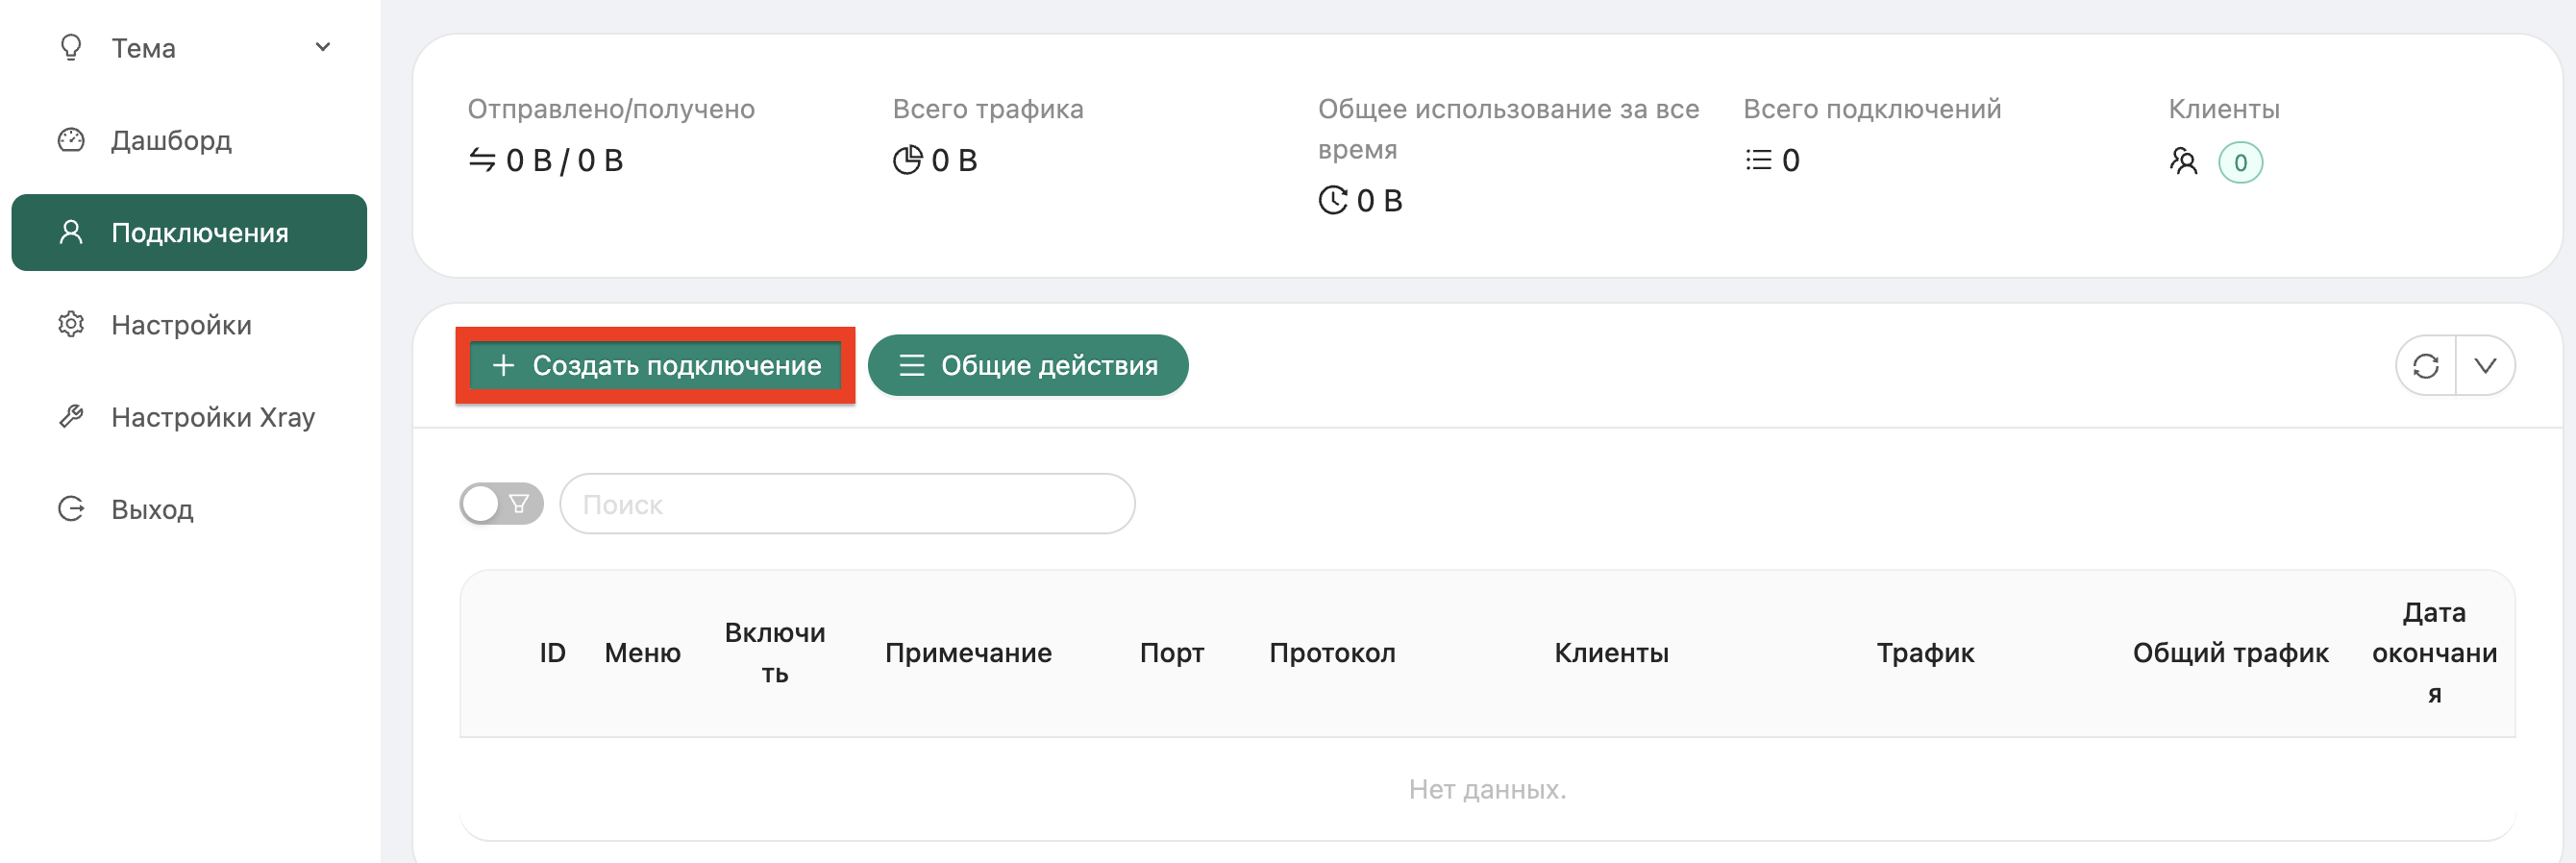Click the Всего трафика pie chart indicator
2576x863 pixels.
point(910,161)
